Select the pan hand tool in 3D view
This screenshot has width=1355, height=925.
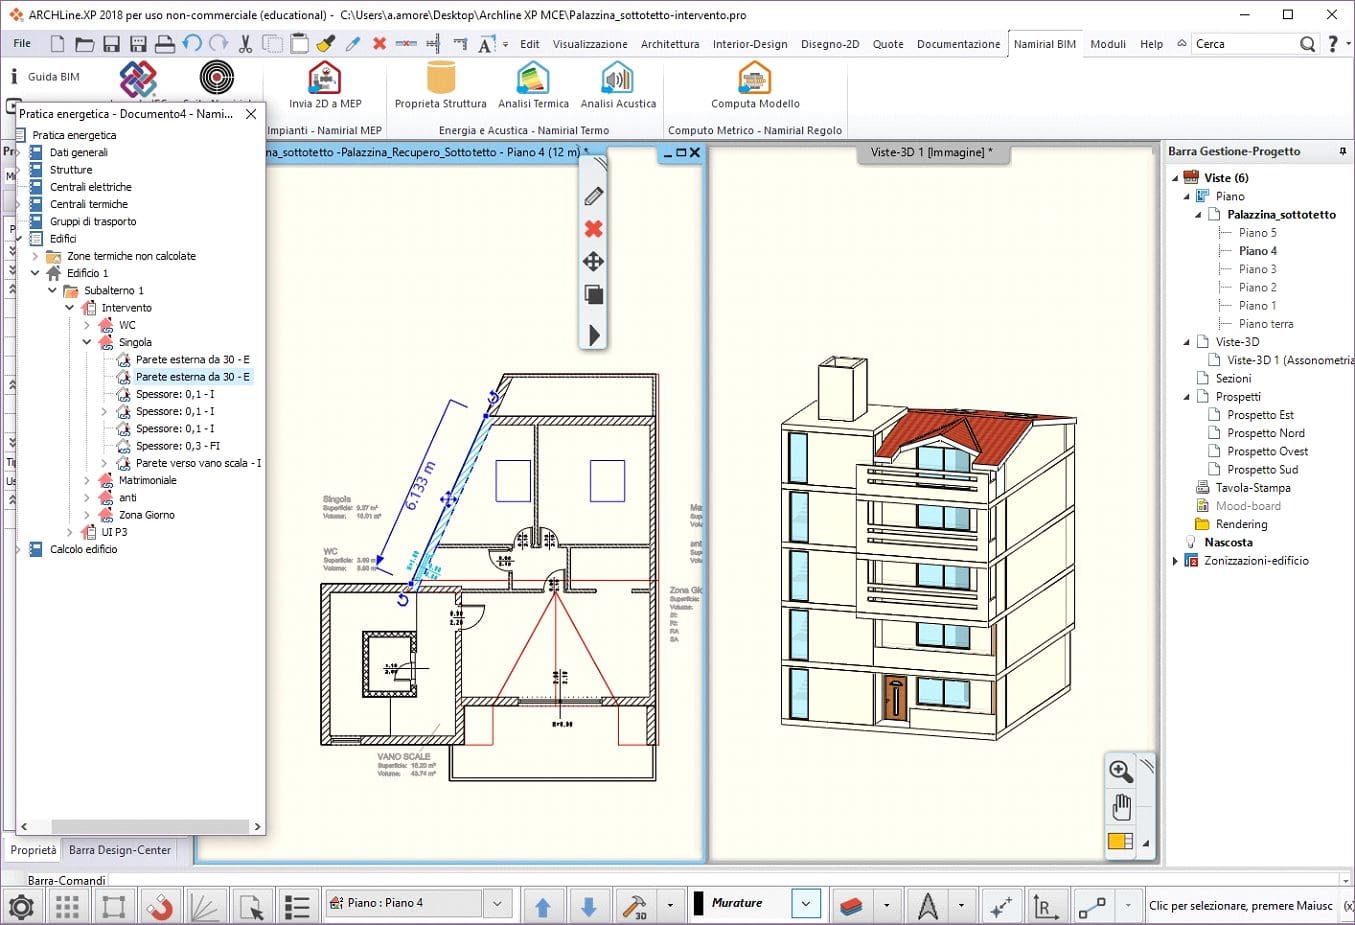tap(1121, 806)
